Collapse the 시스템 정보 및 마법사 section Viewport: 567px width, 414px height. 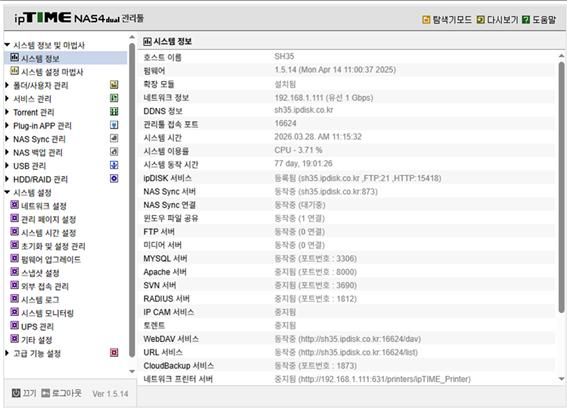point(7,45)
